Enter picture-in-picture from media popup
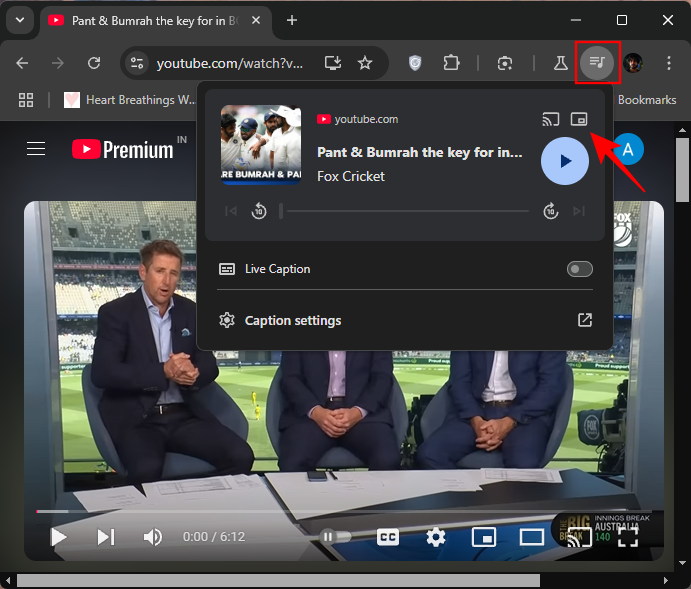Viewport: 691px width, 589px height. (x=578, y=120)
